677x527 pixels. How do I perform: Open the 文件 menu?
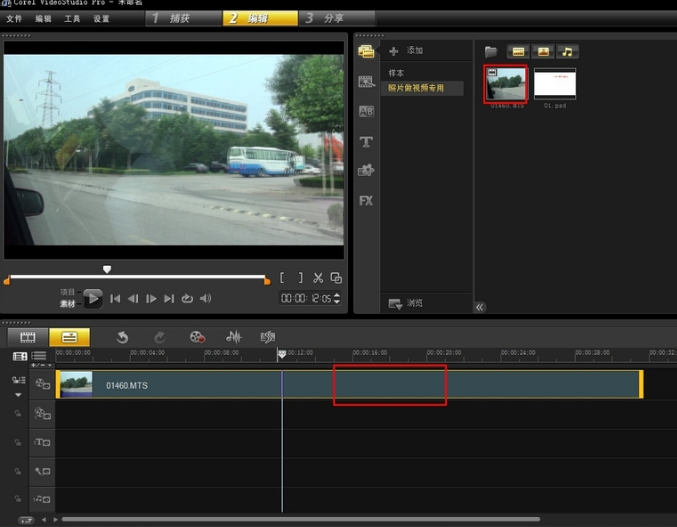[14, 19]
